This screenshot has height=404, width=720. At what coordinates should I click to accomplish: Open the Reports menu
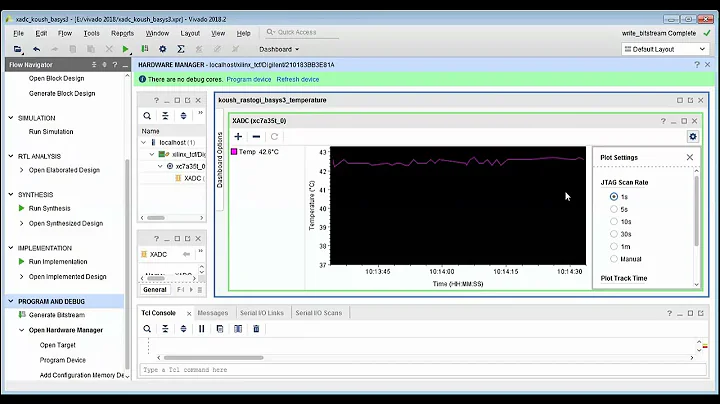[122, 33]
